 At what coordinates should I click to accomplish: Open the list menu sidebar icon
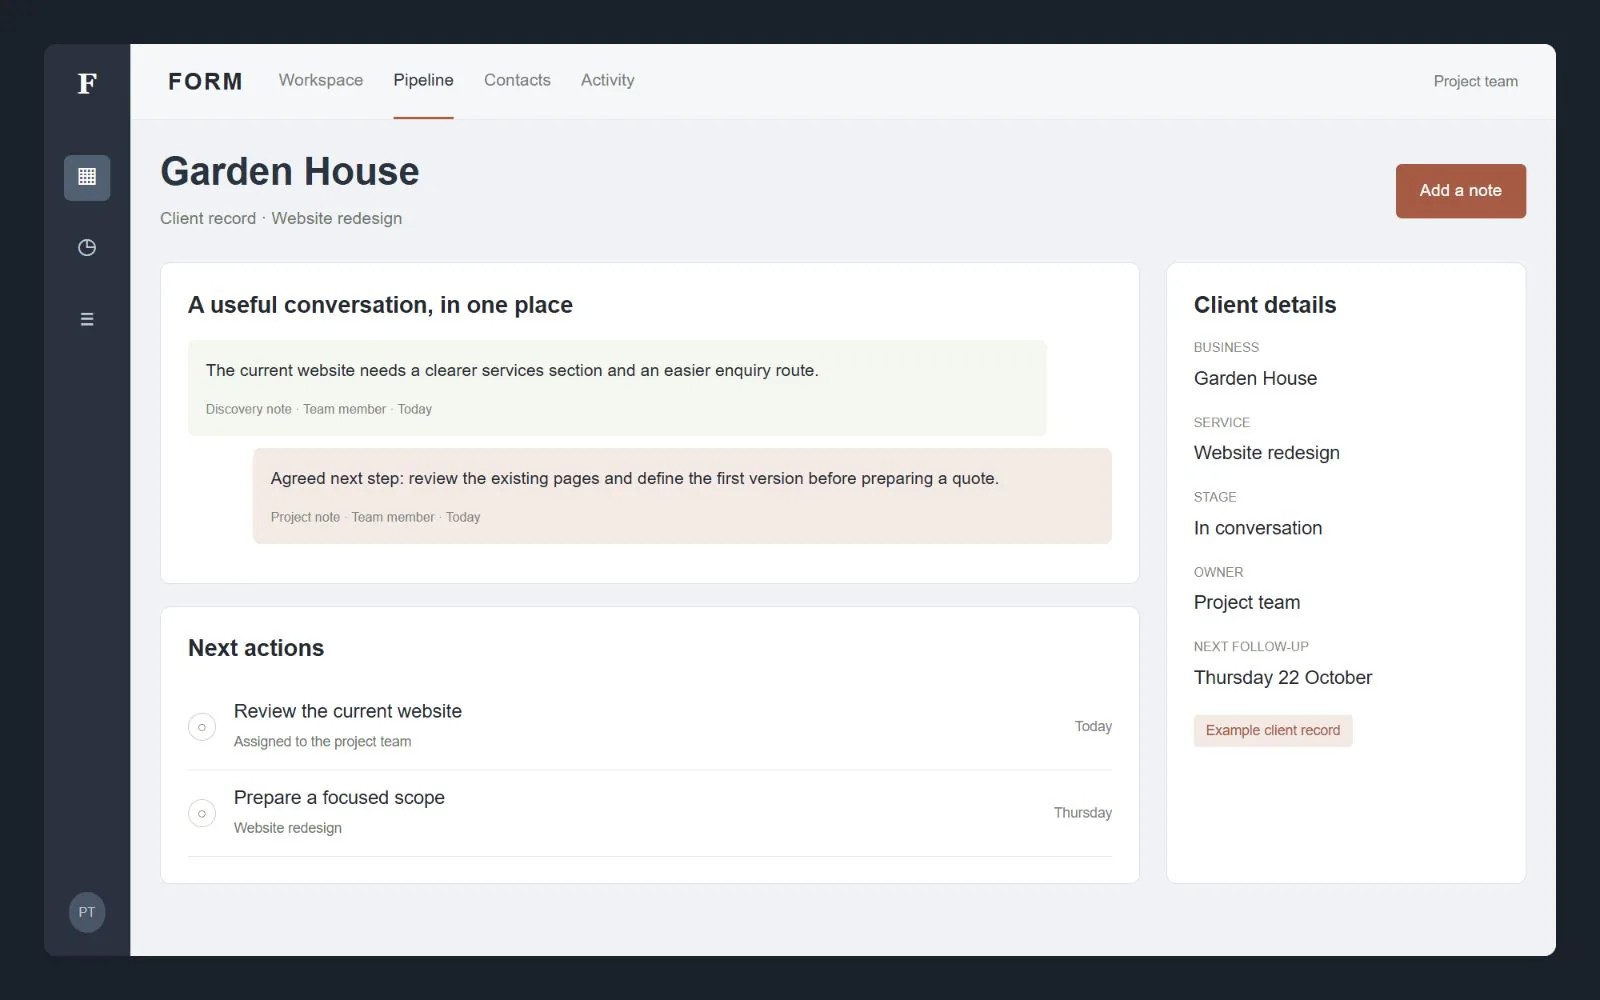click(87, 319)
